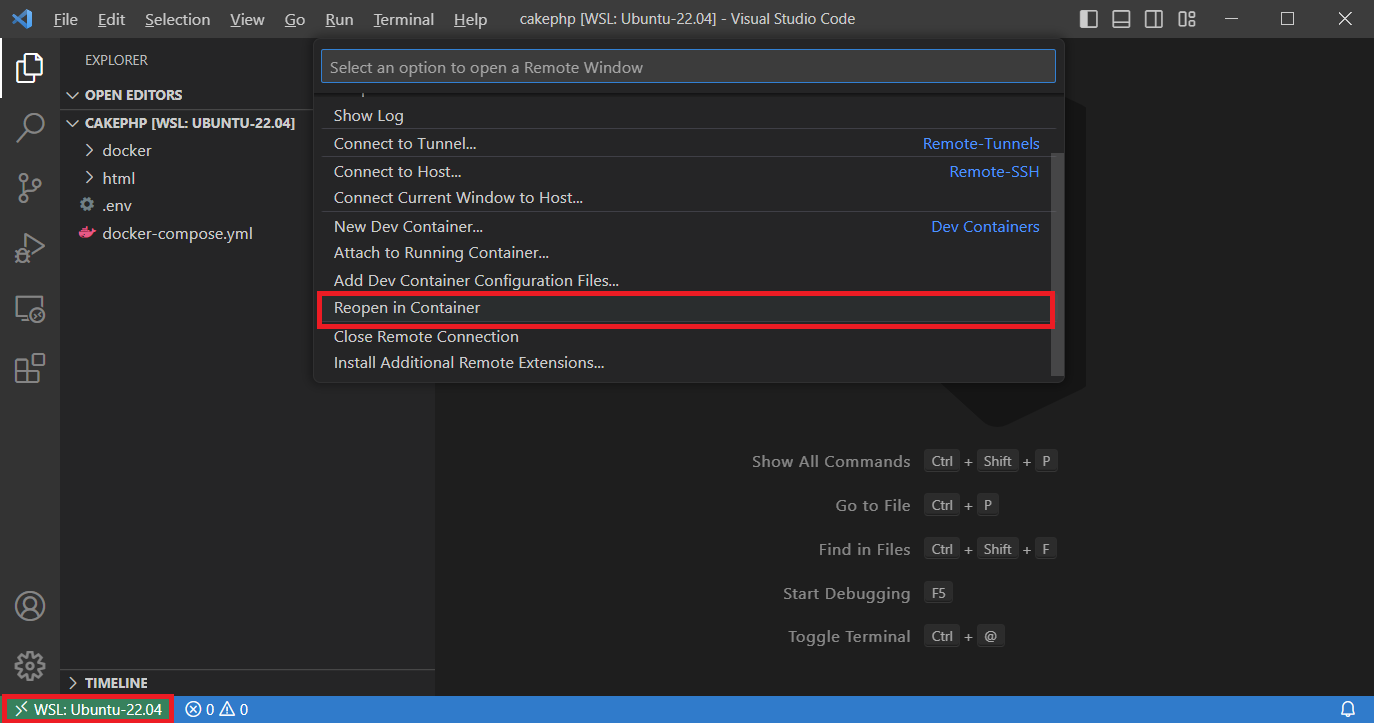Click the VS Code logo in title bar

[23, 19]
